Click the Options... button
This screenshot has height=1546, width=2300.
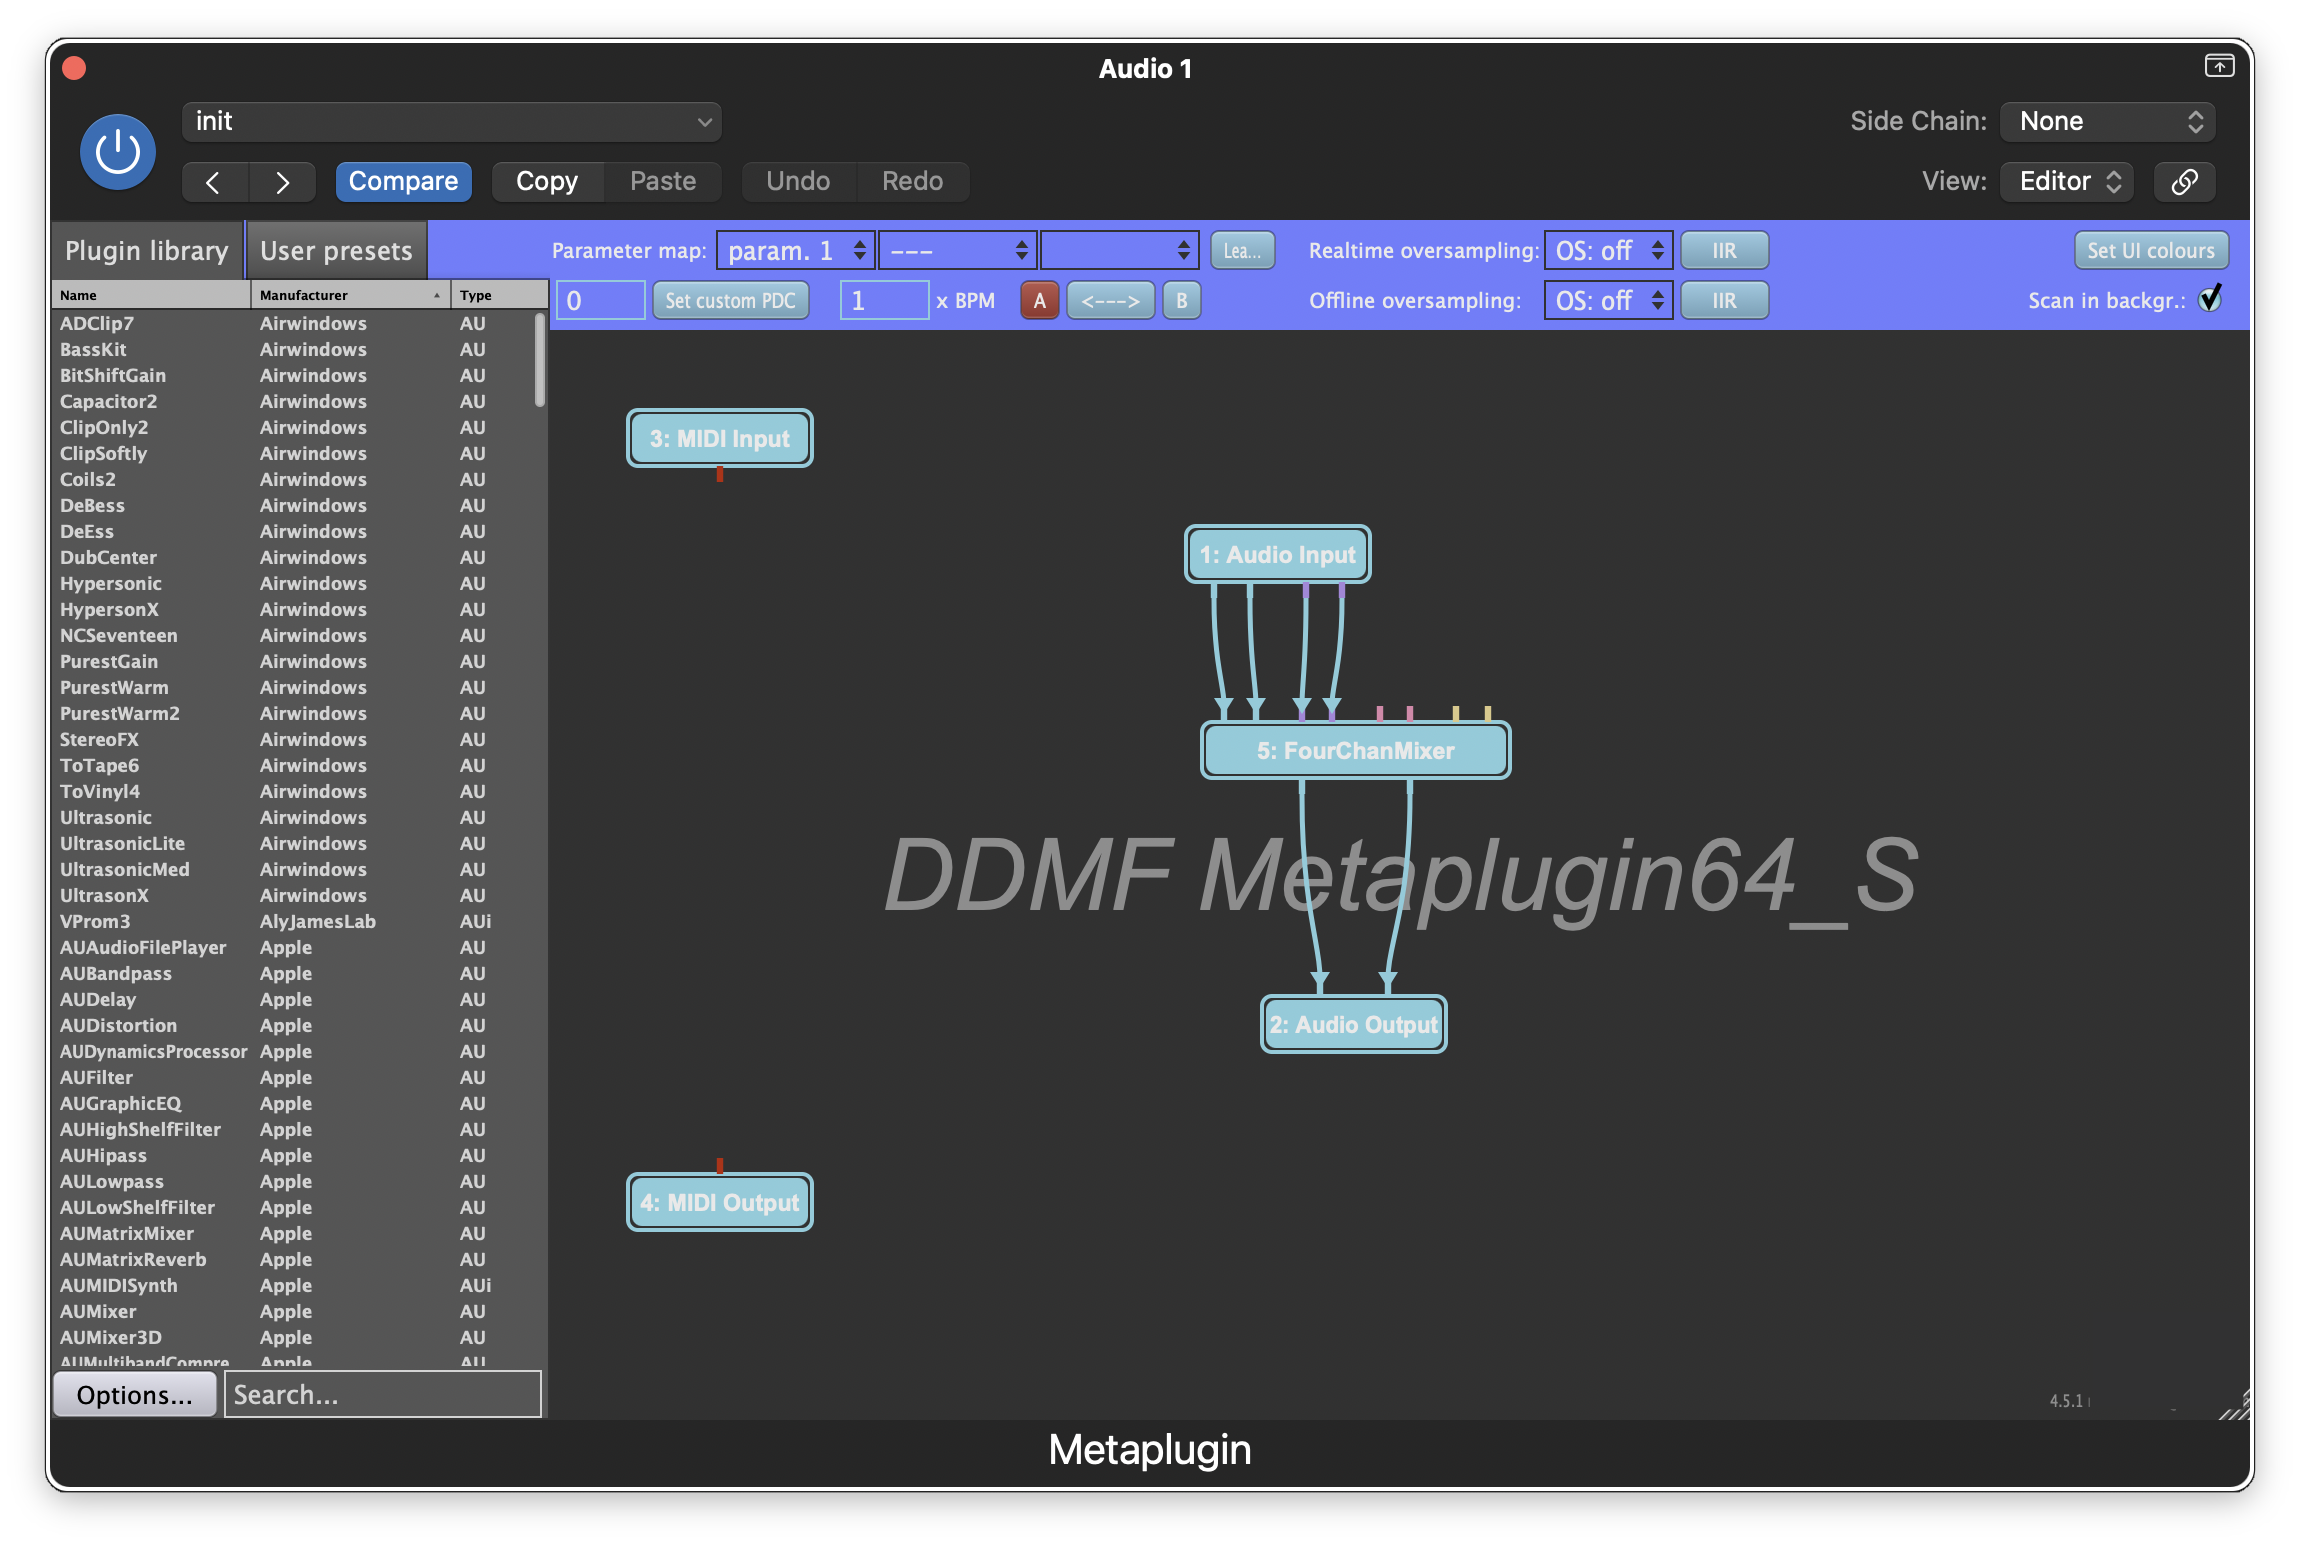pyautogui.click(x=134, y=1395)
